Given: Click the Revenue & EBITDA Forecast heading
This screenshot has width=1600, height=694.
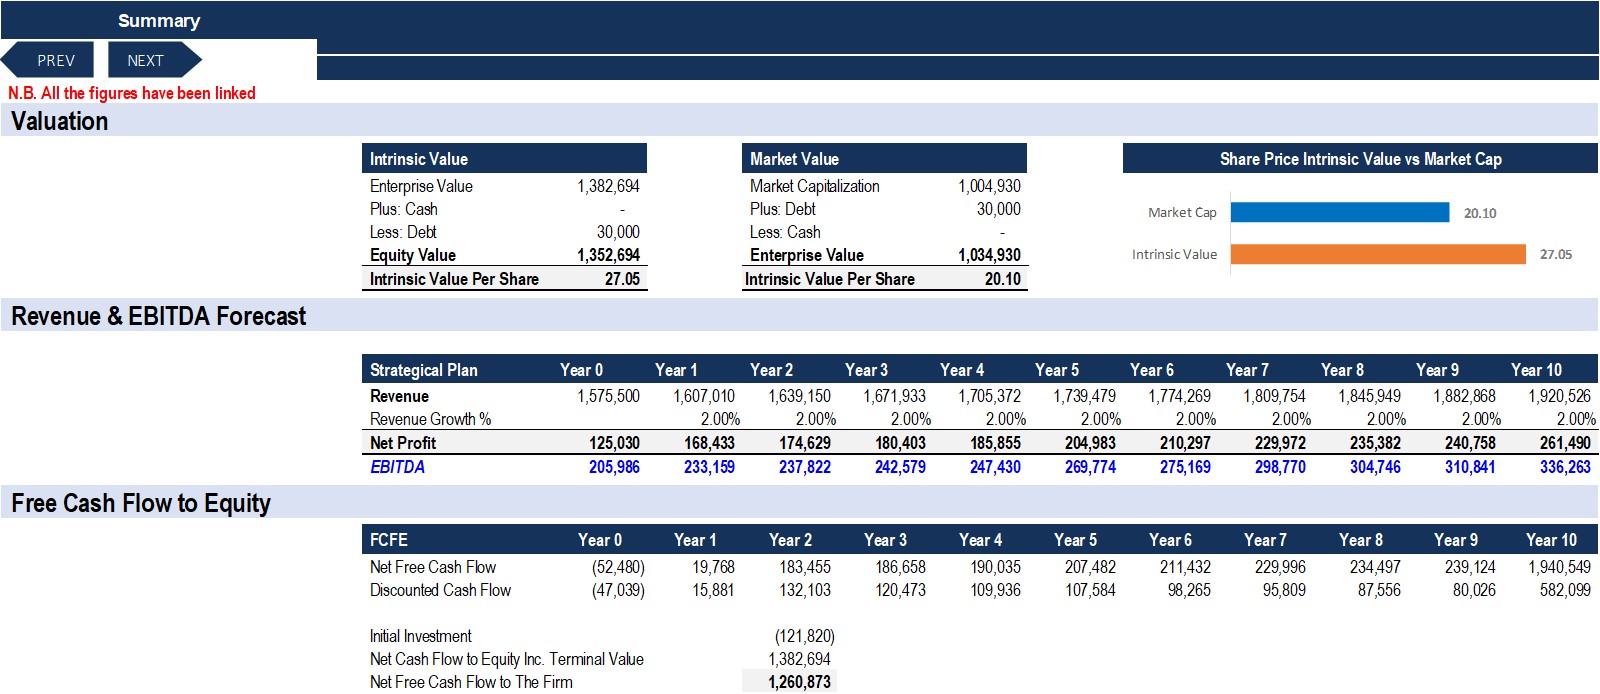Looking at the screenshot, I should pyautogui.click(x=158, y=316).
